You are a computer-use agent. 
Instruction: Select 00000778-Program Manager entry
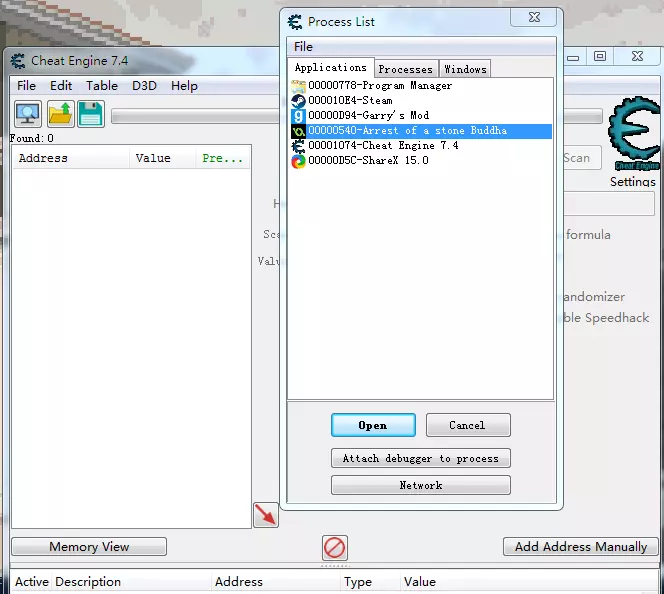coord(421,86)
